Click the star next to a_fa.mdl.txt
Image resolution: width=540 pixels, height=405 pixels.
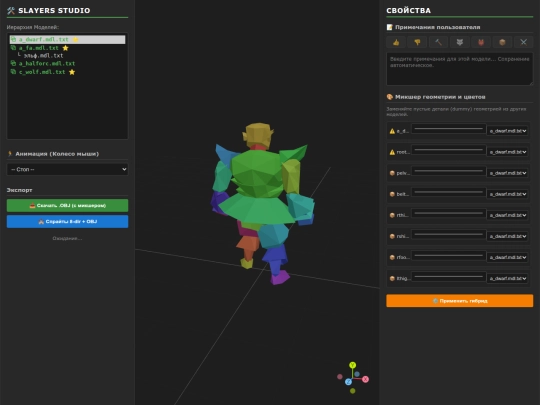coord(65,48)
